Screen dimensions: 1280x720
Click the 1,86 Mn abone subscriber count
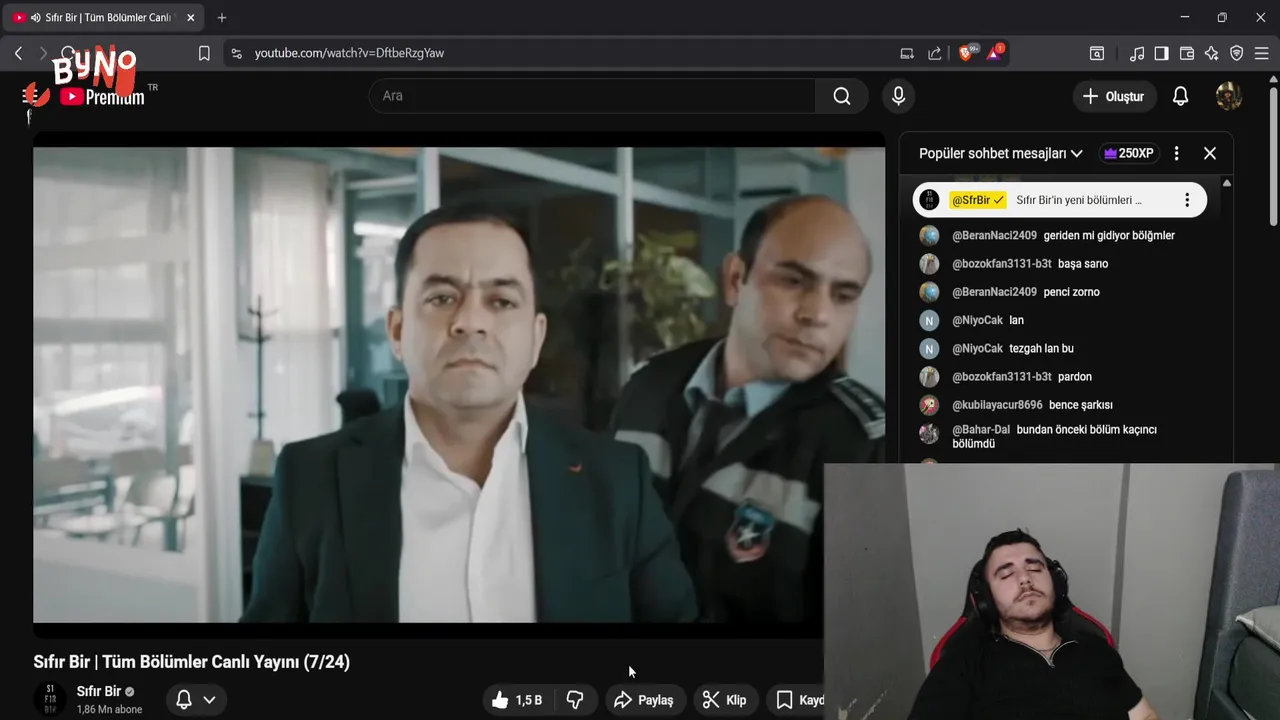coord(110,709)
